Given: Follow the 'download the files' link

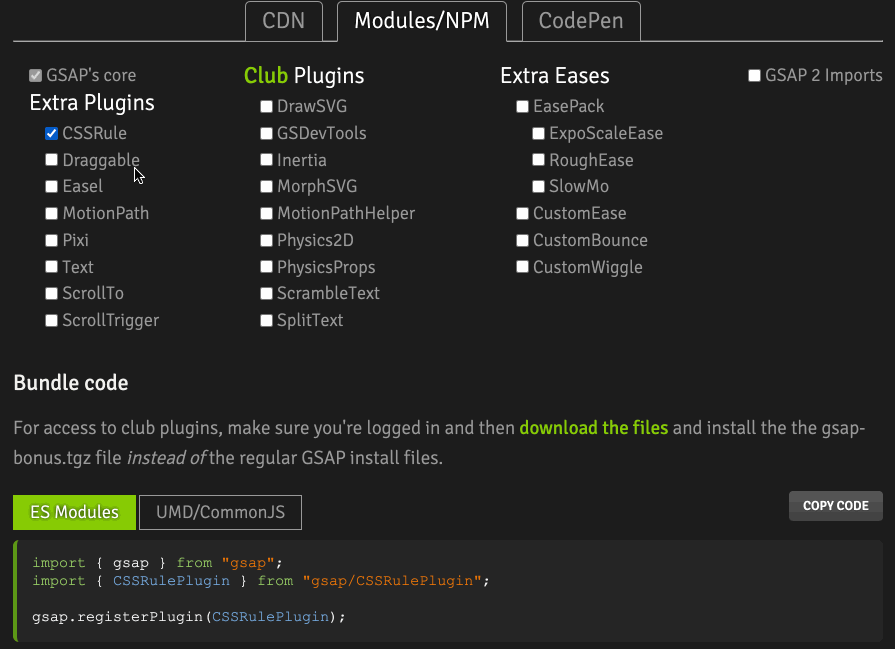Looking at the screenshot, I should tap(594, 428).
